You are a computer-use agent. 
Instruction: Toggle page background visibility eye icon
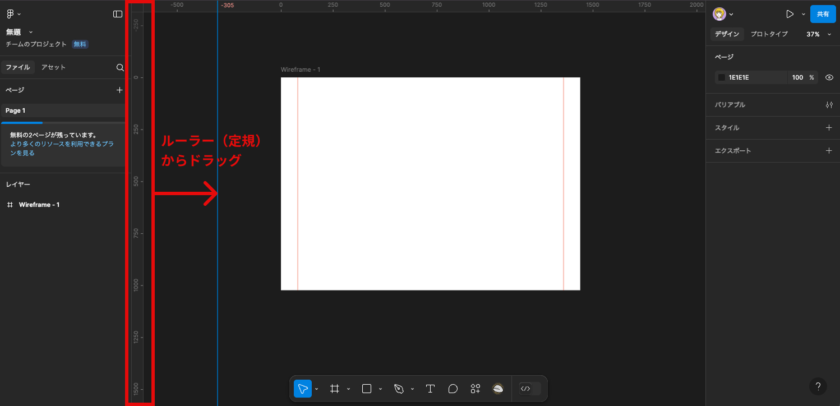point(829,77)
